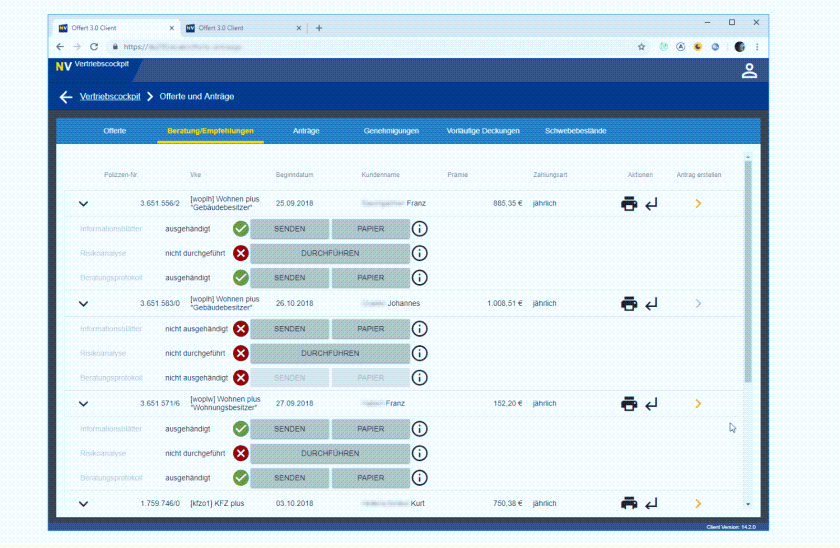840x548 pixels.
Task: Click the scrollbar down arrow of the list
Action: (748, 504)
